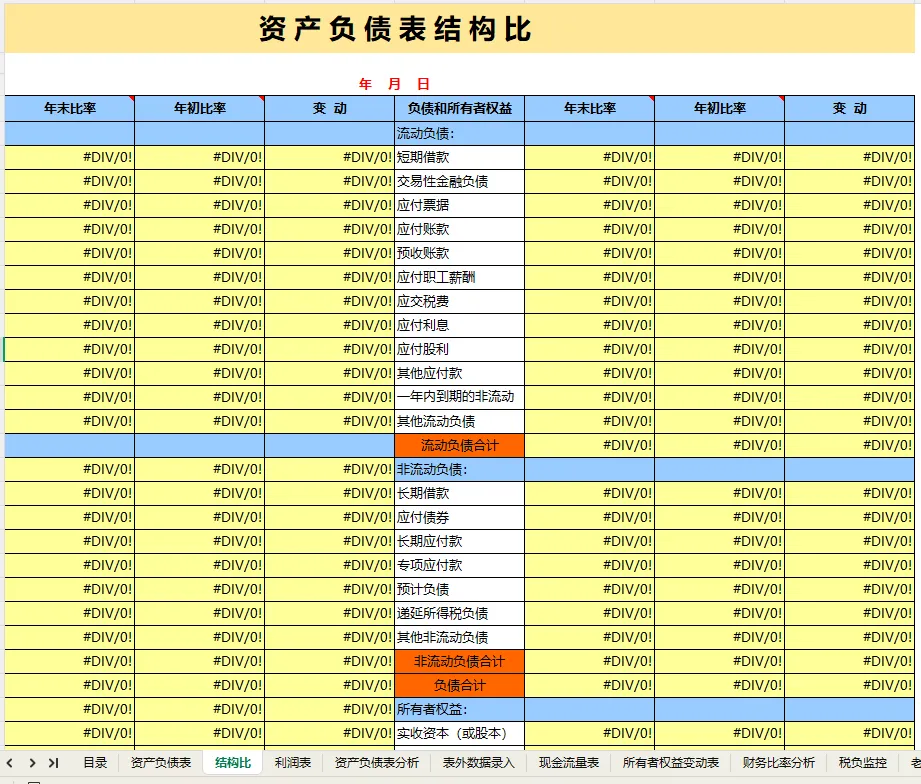The width and height of the screenshot is (921, 784).
Task: Switch to the 利润表 sheet tab
Action: click(x=293, y=762)
